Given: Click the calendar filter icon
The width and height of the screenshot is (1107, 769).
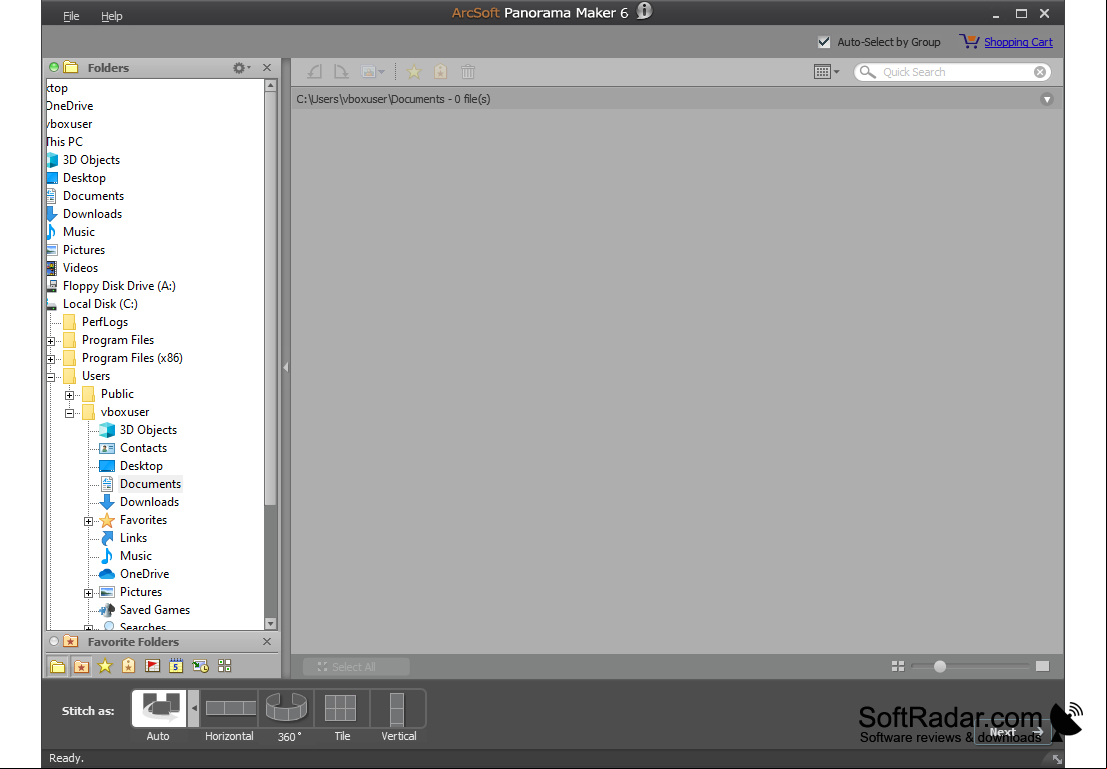Looking at the screenshot, I should [x=176, y=666].
